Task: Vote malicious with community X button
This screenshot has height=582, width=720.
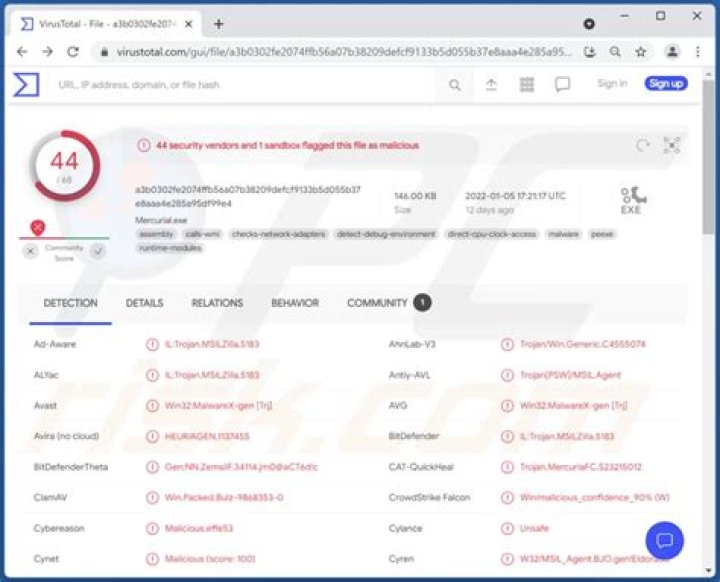Action: [x=31, y=252]
